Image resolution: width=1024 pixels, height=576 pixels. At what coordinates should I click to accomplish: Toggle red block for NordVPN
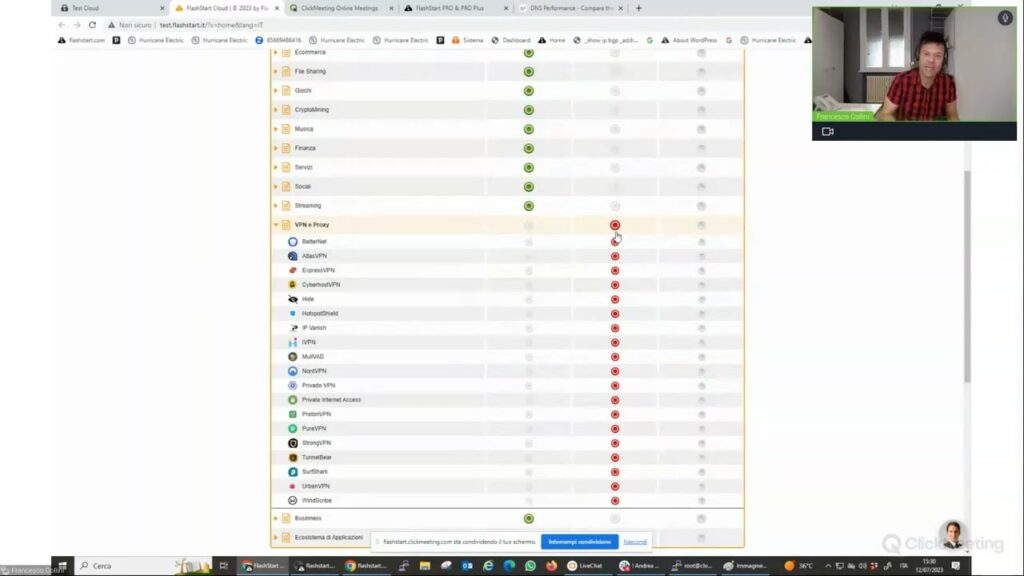click(615, 371)
